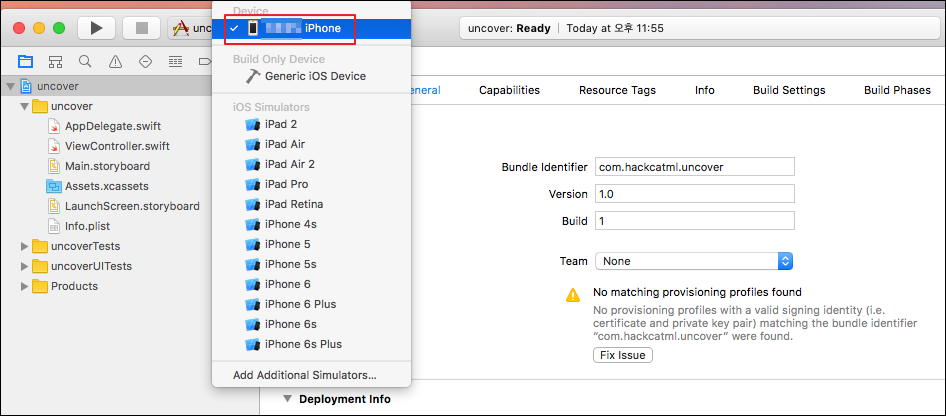Open the Debug navigator icon
946x416 pixels.
(x=175, y=61)
